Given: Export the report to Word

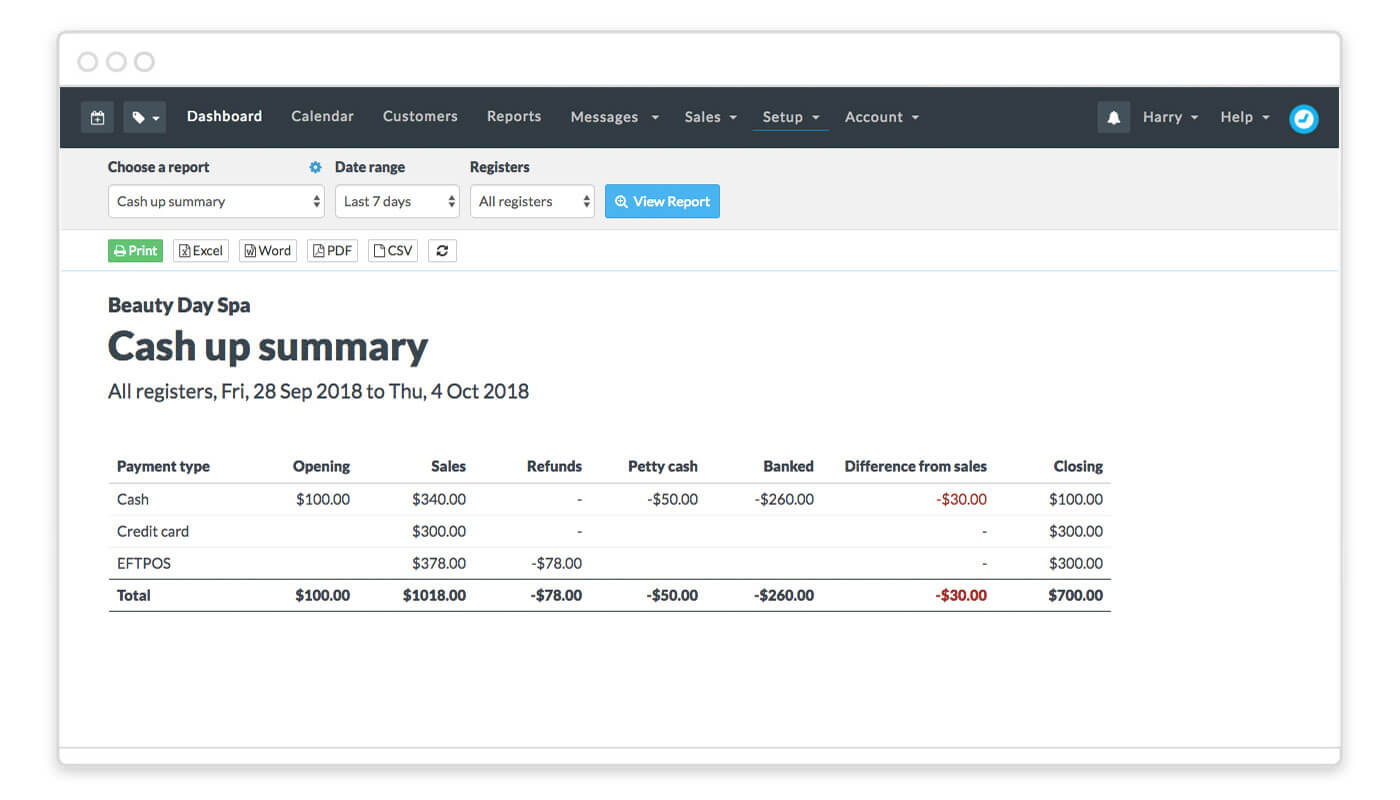Looking at the screenshot, I should tap(267, 250).
